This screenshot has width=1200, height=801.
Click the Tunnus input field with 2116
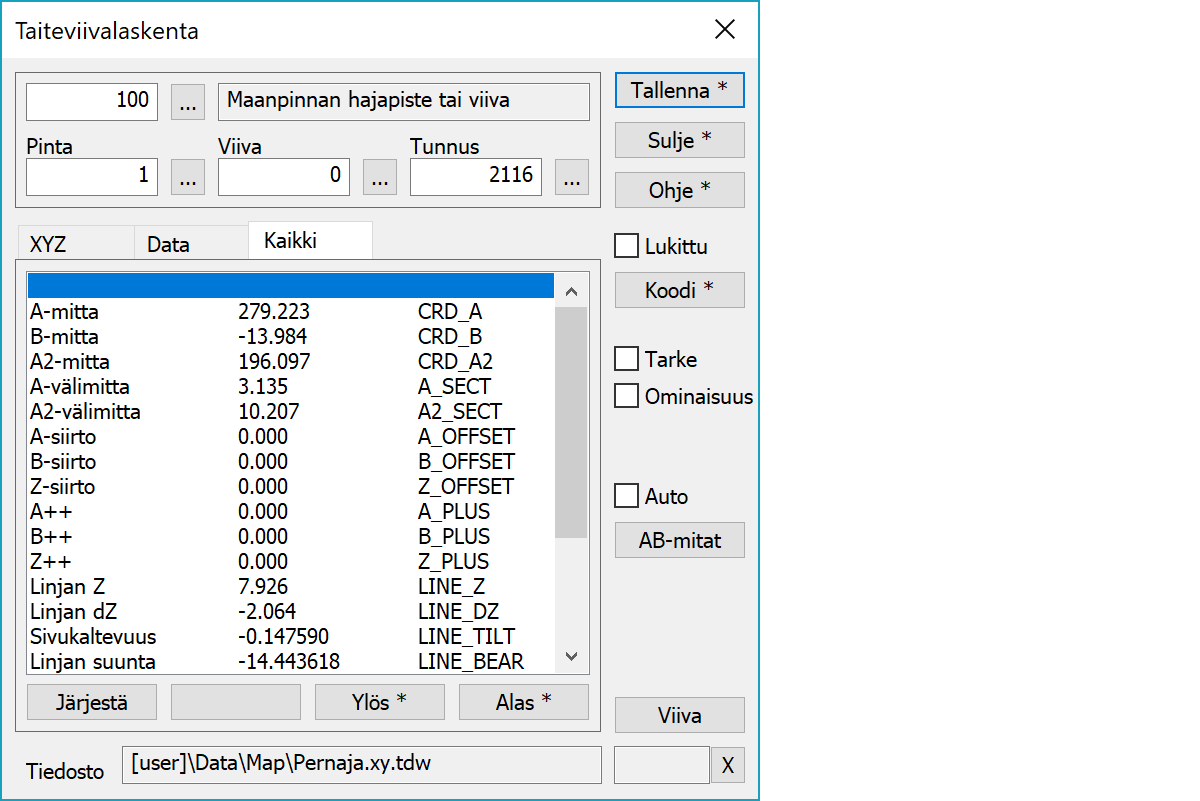(x=475, y=177)
